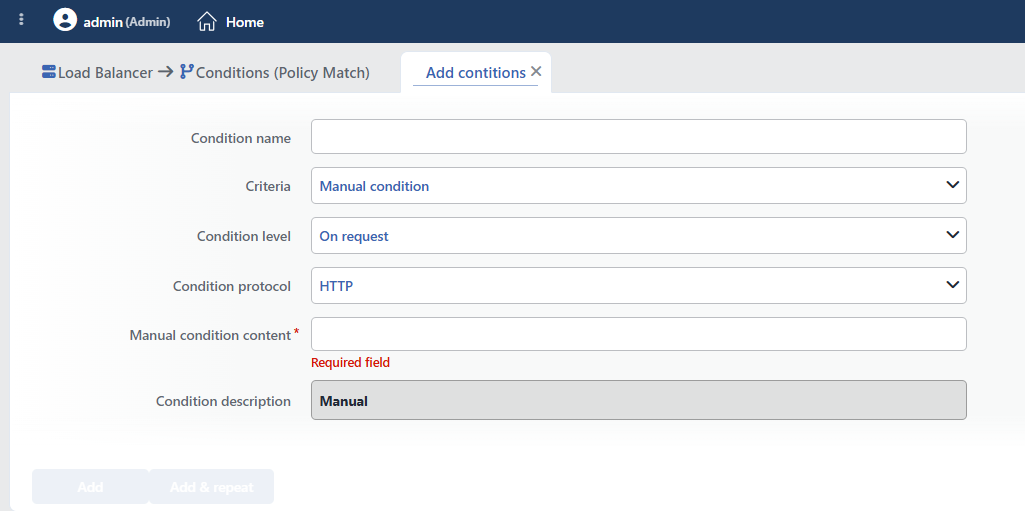The width and height of the screenshot is (1025, 511).
Task: Click the Criteria label
Action: click(268, 187)
